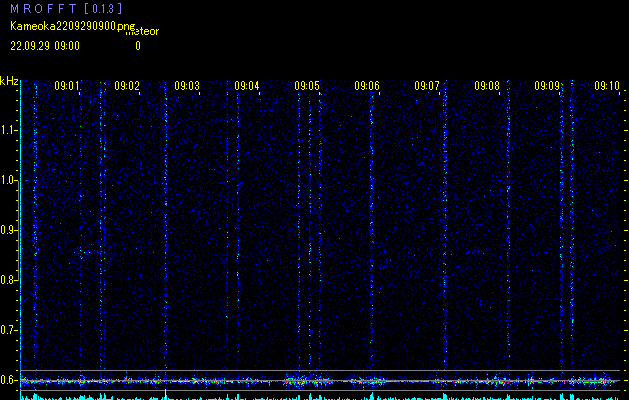The height and width of the screenshot is (400, 629).
Task: Click the MROFFT [0.1.3] title text
Action: point(66,8)
